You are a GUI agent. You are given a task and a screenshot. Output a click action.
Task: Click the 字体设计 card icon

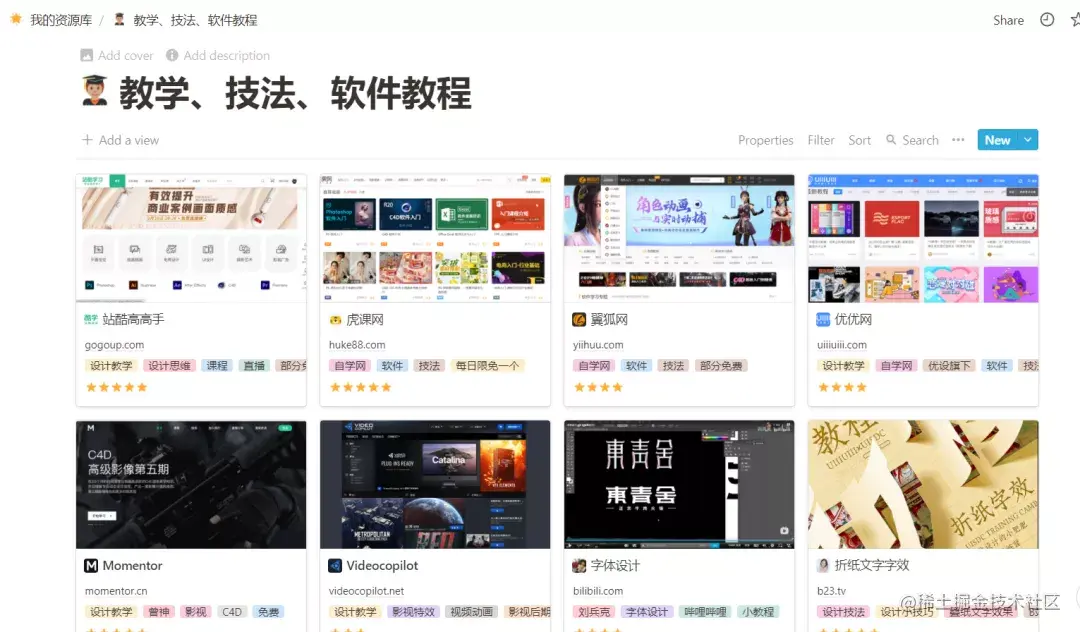tap(579, 565)
